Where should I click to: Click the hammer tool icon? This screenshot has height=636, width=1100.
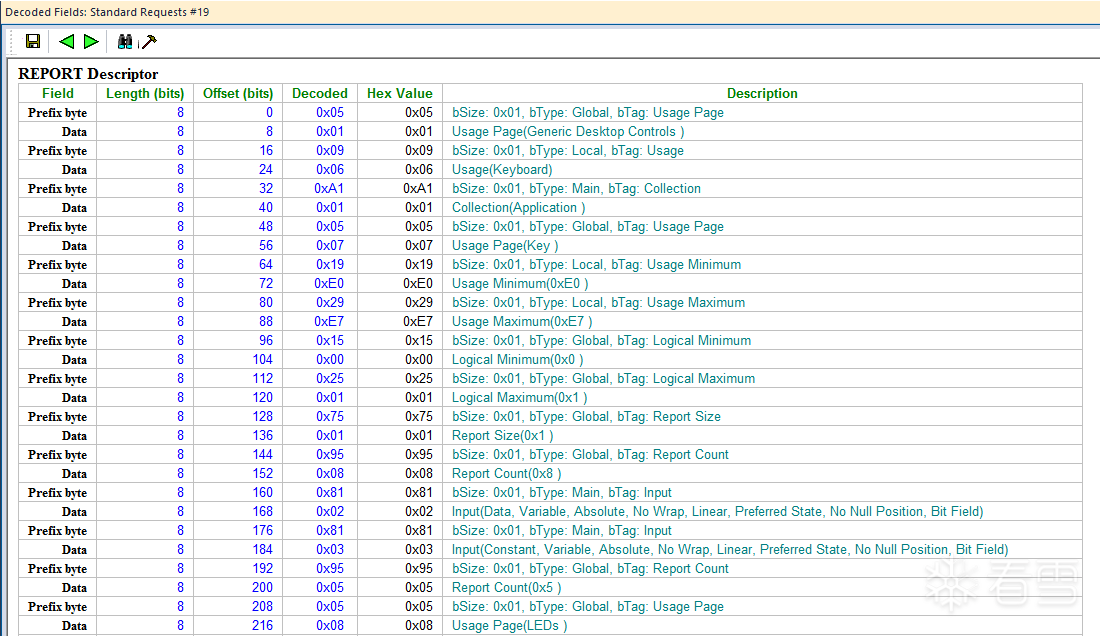(149, 41)
